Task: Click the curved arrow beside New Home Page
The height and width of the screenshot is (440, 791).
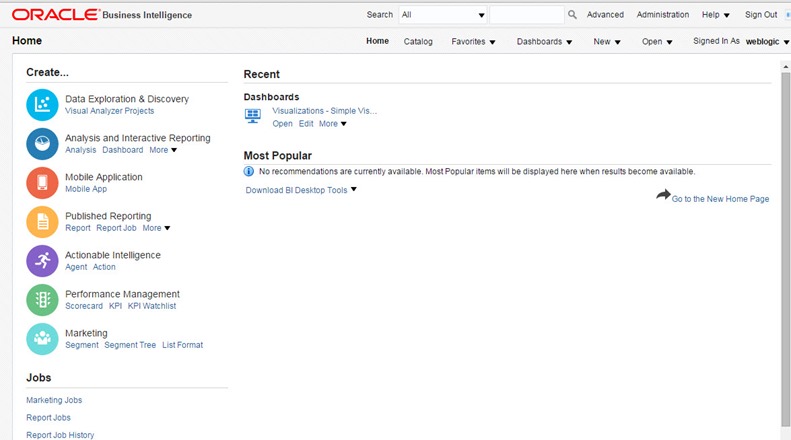Action: (x=663, y=194)
